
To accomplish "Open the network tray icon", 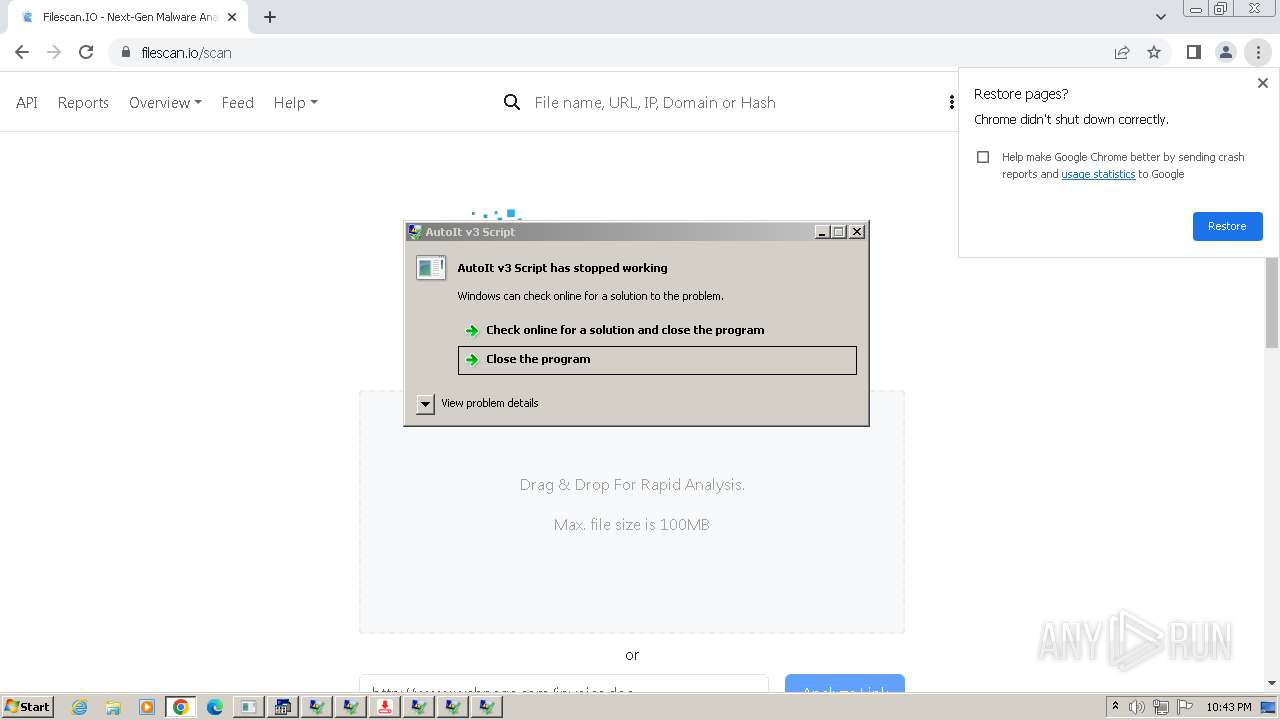I will pyautogui.click(x=1161, y=707).
